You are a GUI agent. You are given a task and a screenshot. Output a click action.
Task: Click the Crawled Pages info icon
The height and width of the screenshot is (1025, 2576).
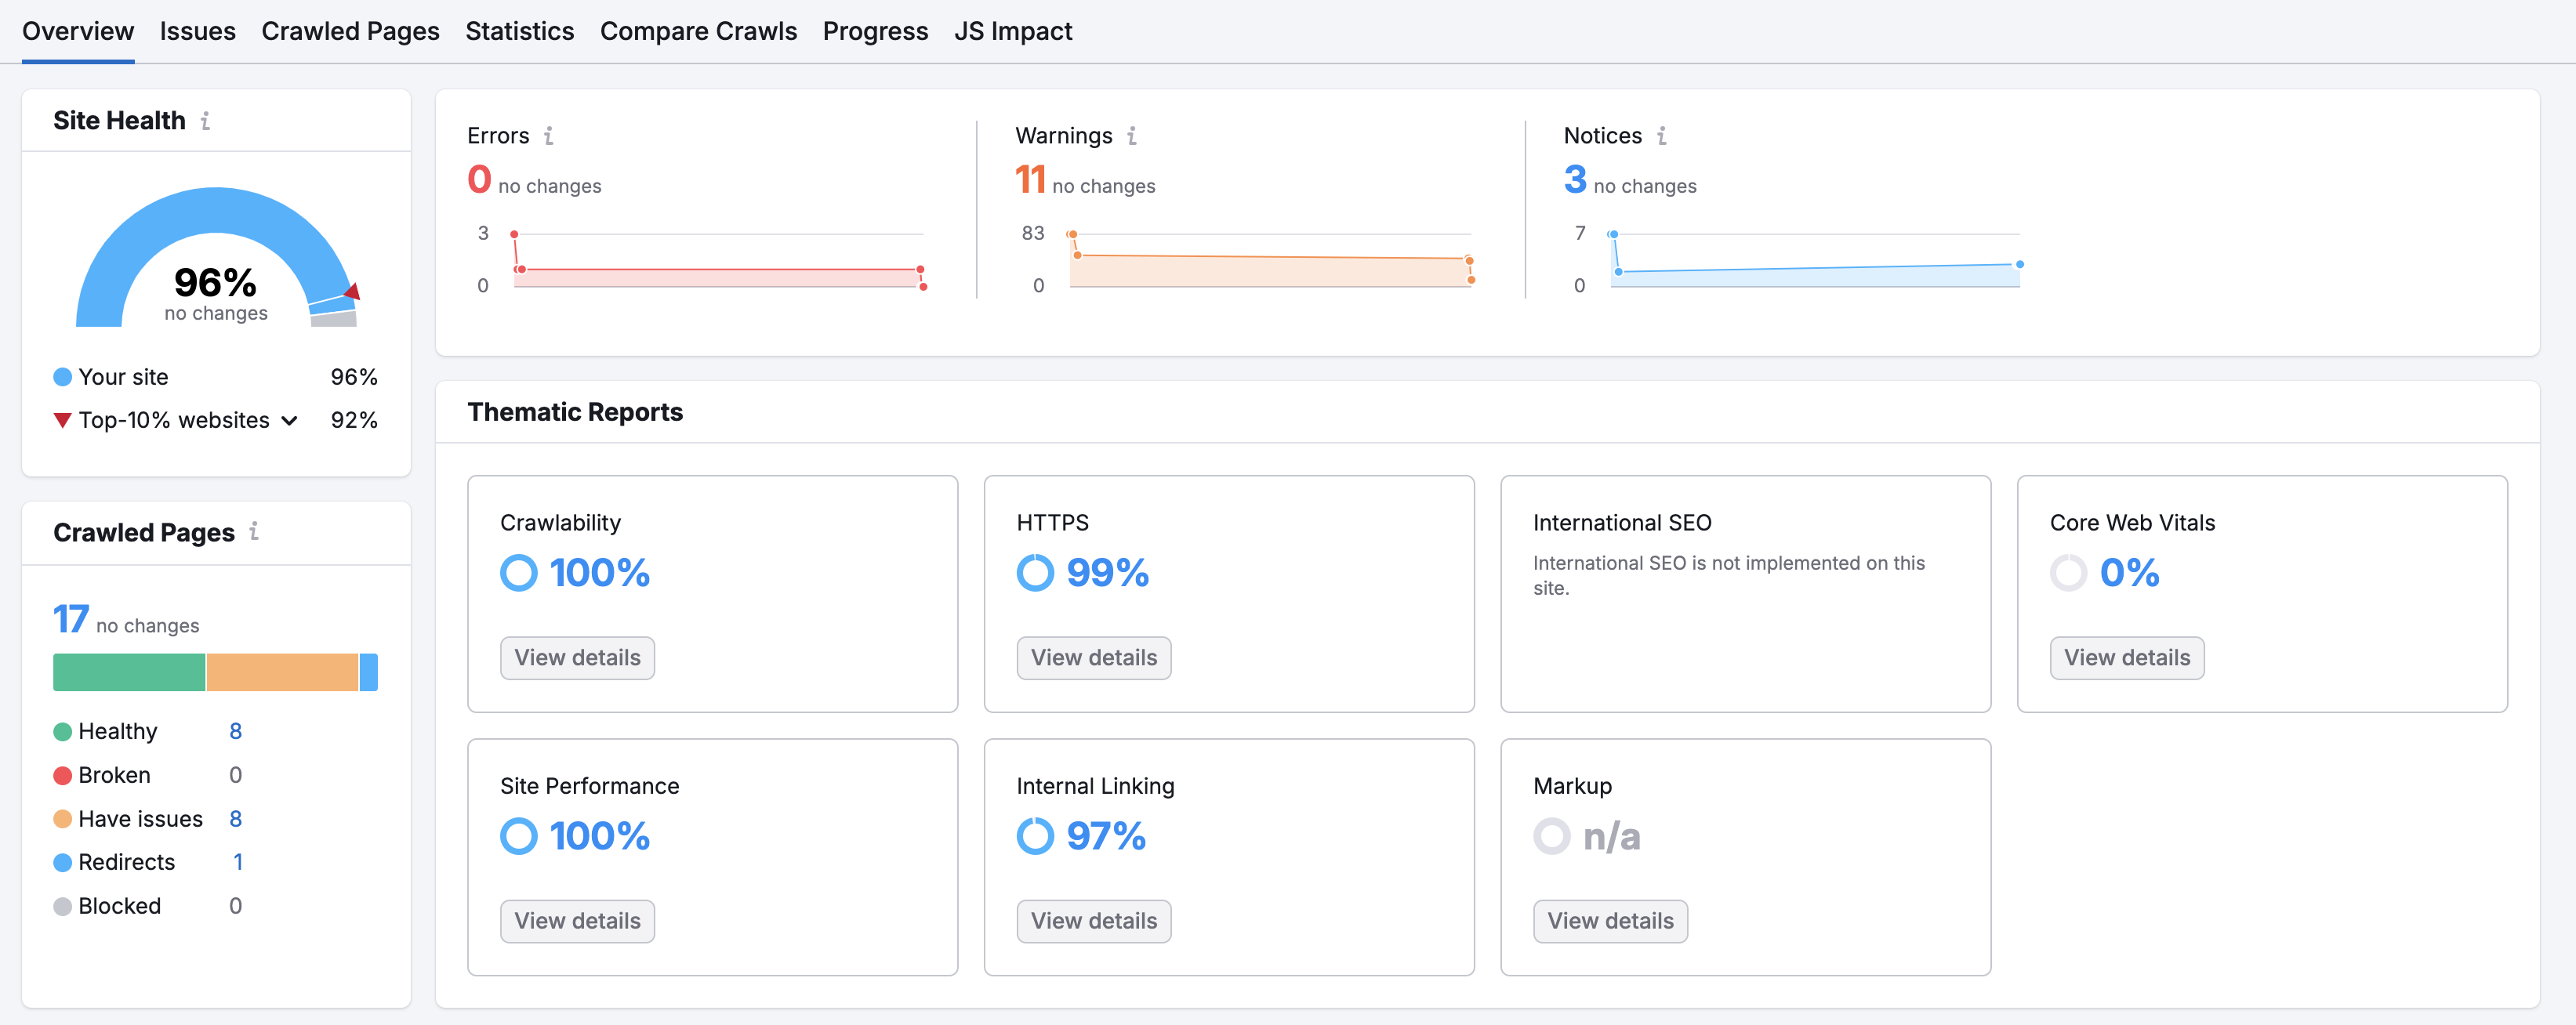[254, 532]
